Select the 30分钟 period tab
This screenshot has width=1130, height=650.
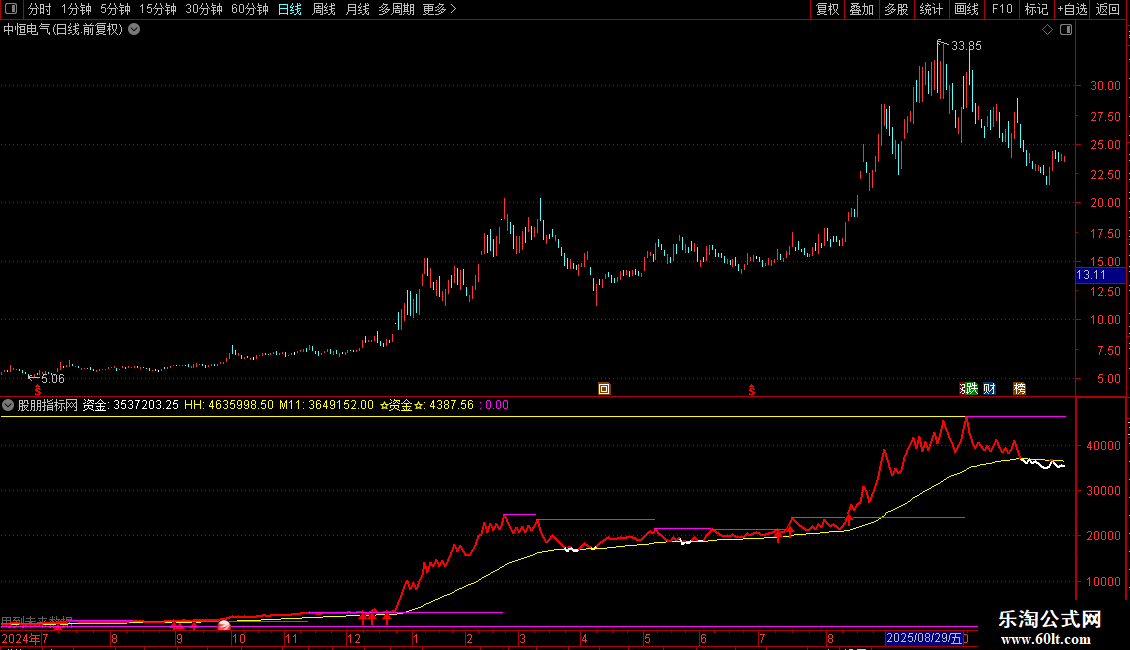pos(204,9)
